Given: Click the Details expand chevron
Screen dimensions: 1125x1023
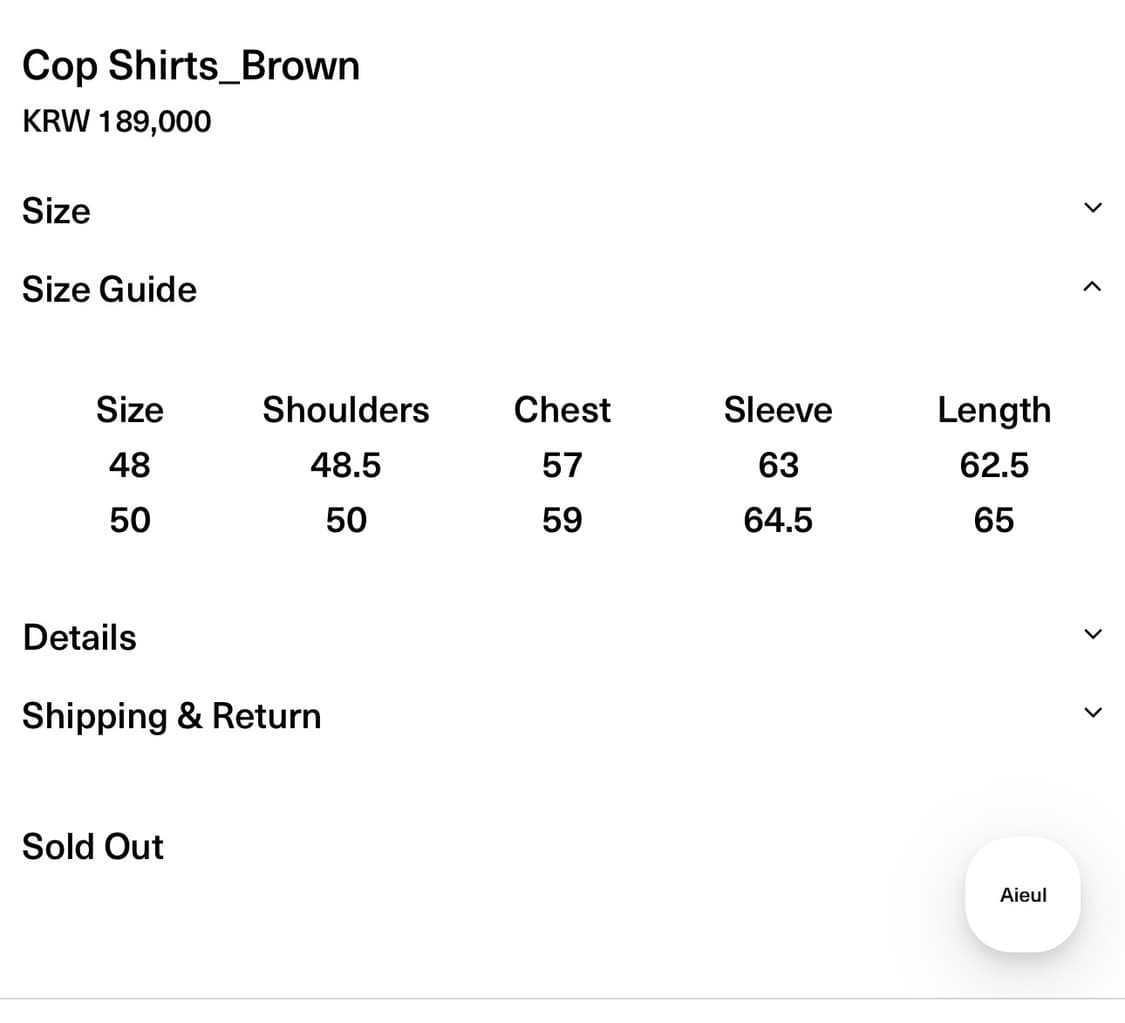Looking at the screenshot, I should (1092, 633).
